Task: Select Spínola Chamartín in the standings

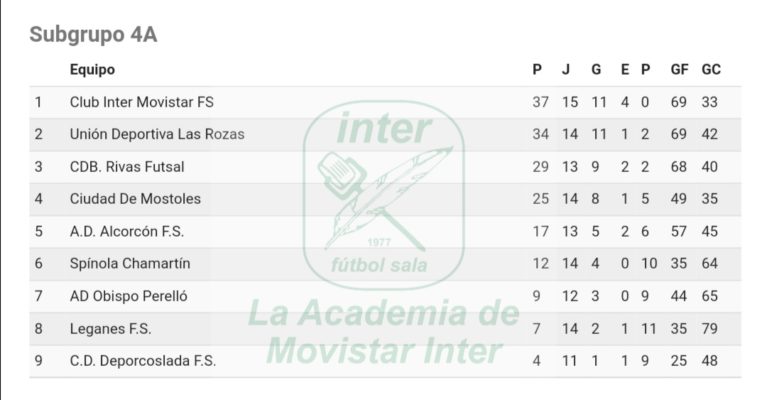Action: [x=130, y=264]
